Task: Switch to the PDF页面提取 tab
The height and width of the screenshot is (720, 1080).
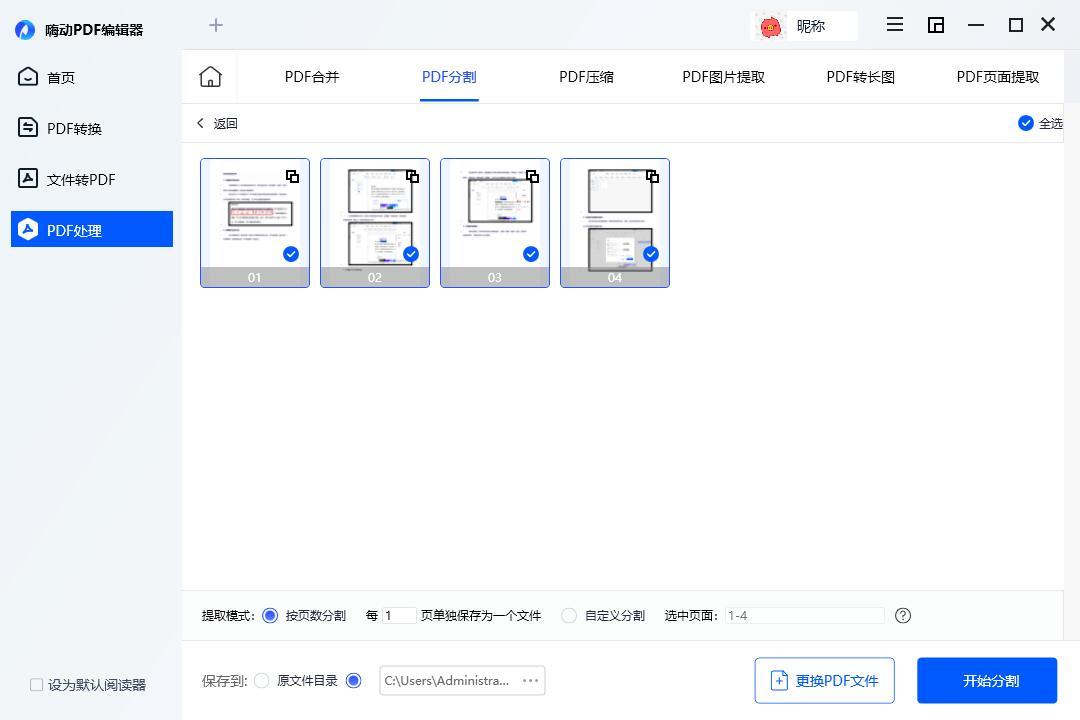Action: (x=997, y=77)
